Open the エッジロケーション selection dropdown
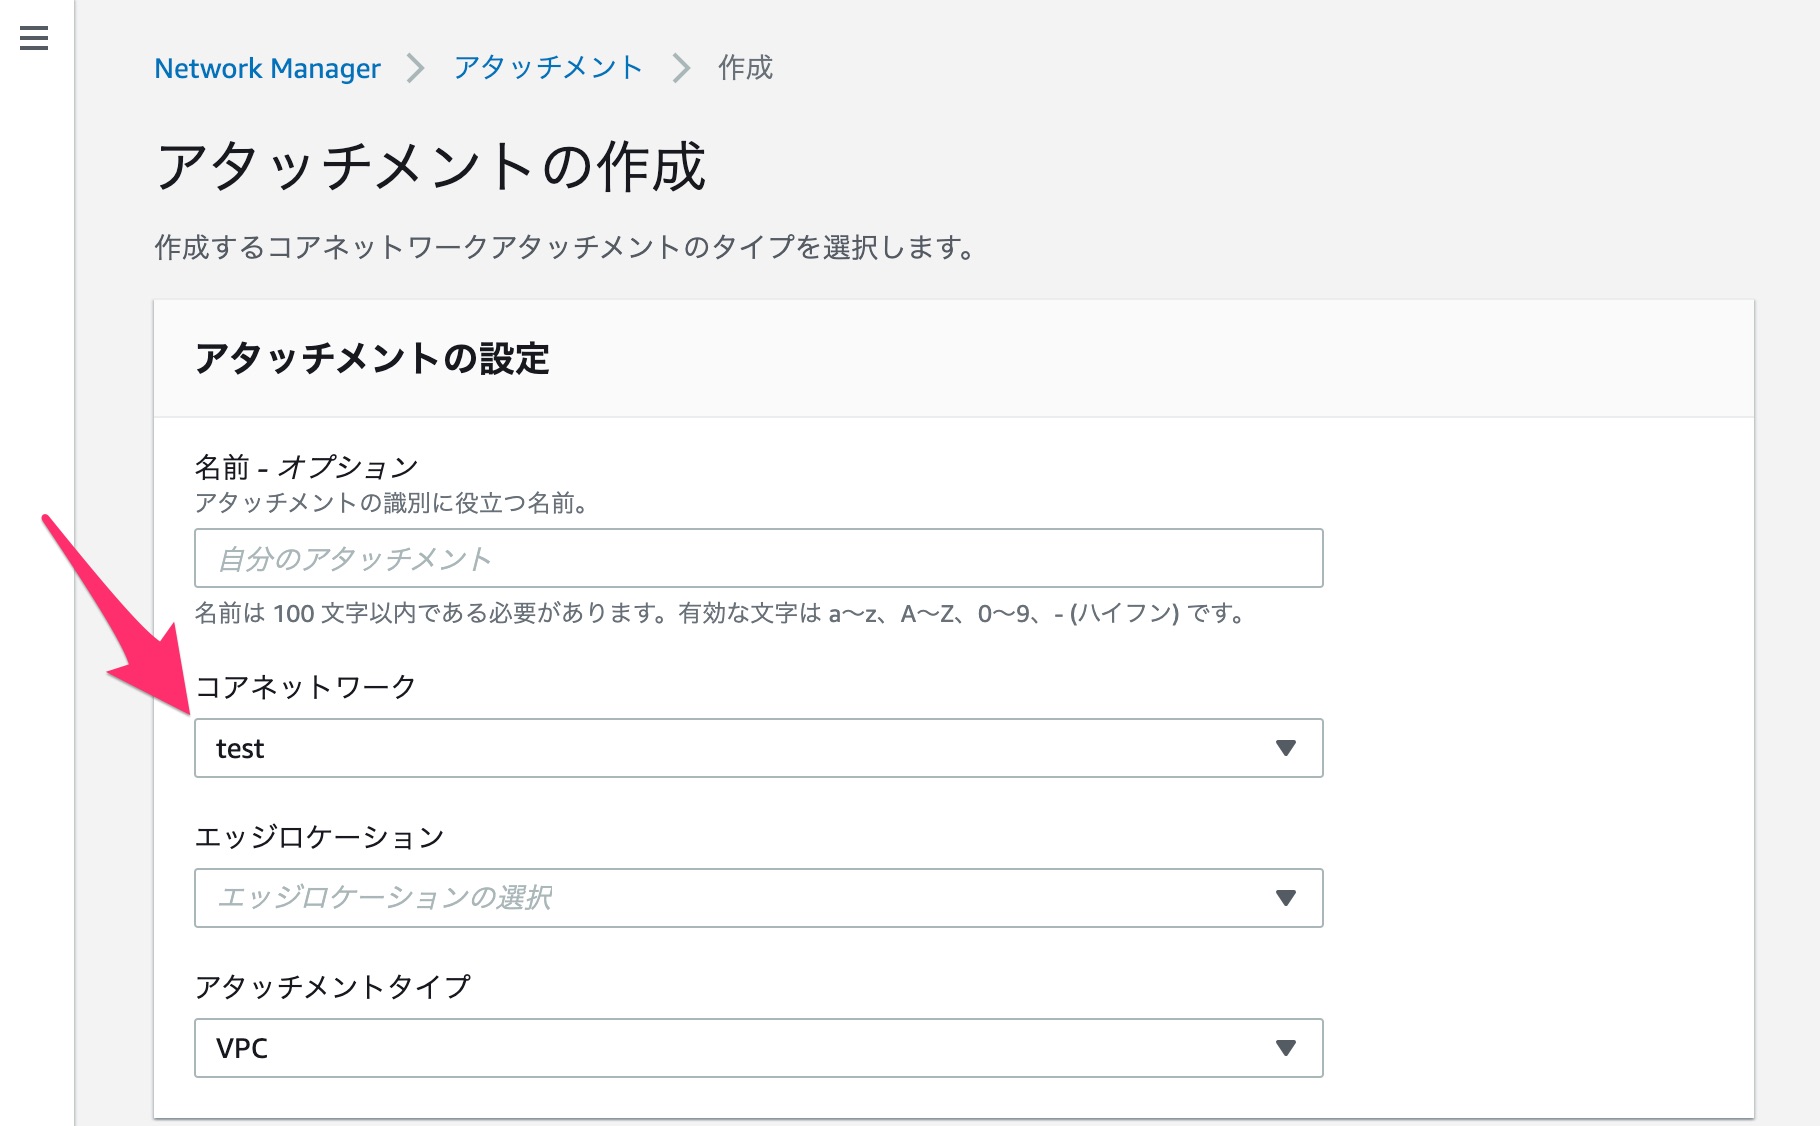Image resolution: width=1820 pixels, height=1126 pixels. pos(758,898)
